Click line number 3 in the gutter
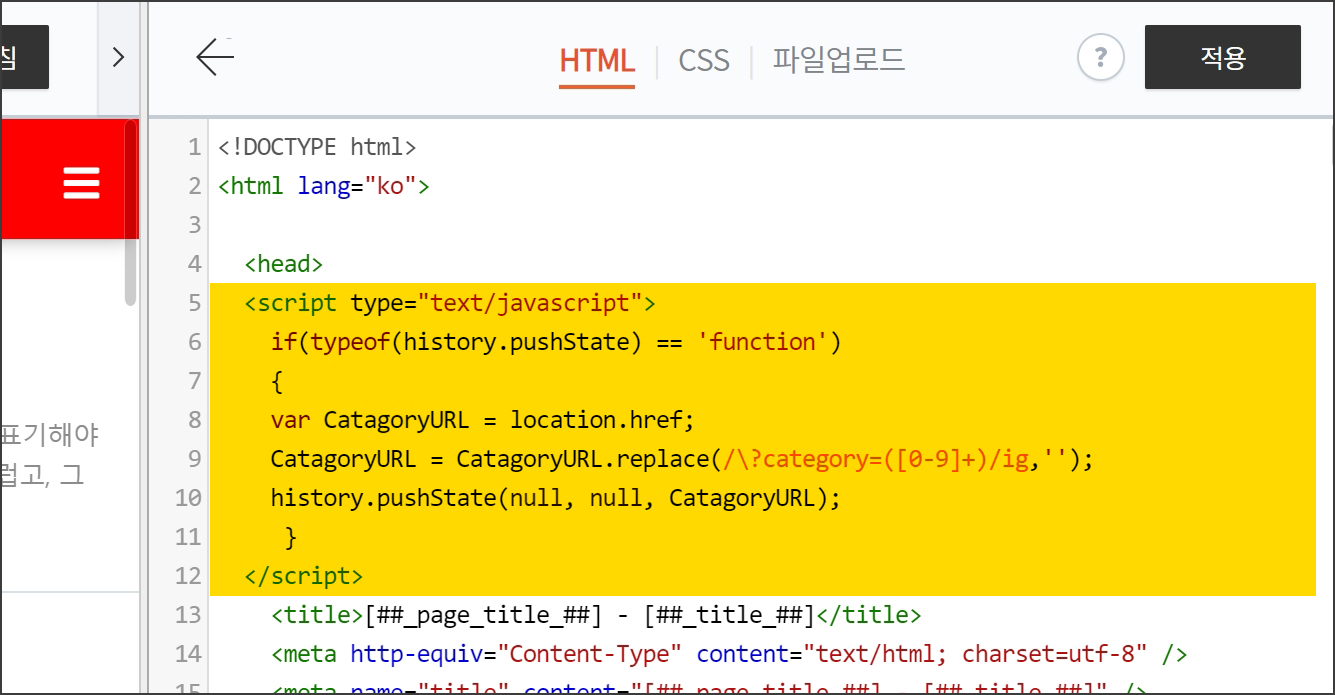 (x=194, y=225)
